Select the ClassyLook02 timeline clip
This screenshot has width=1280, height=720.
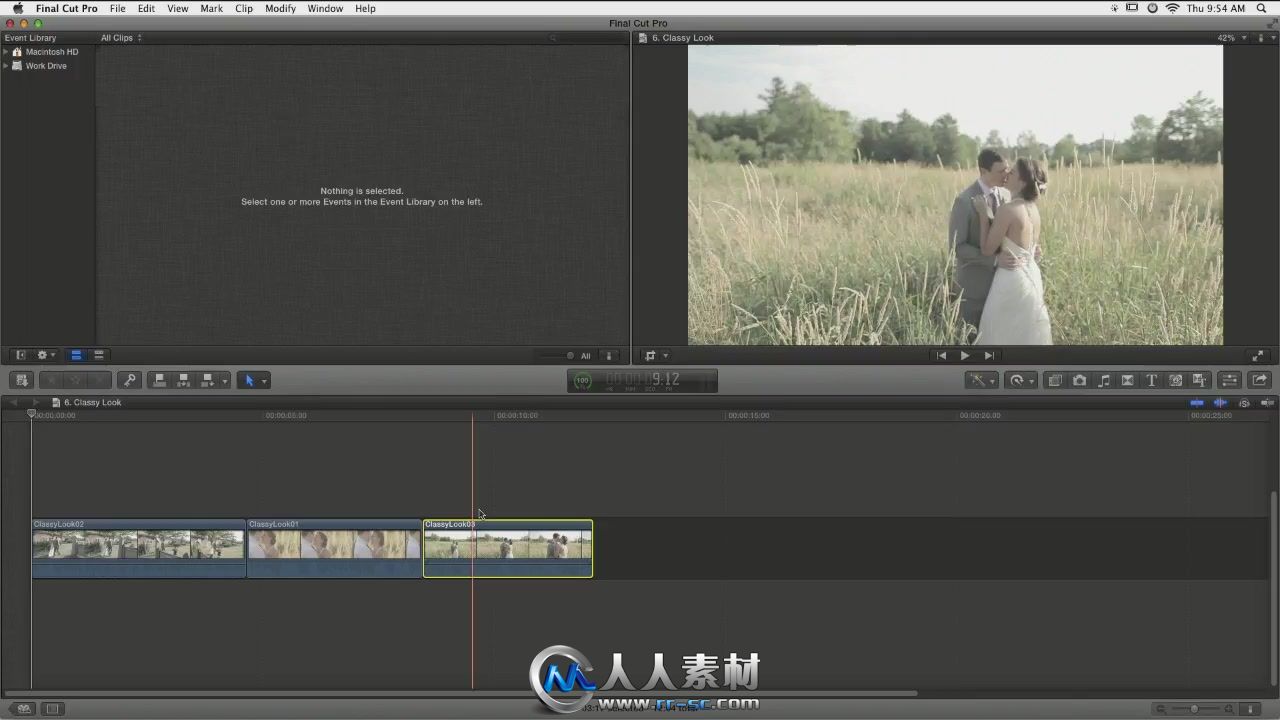[x=139, y=548]
